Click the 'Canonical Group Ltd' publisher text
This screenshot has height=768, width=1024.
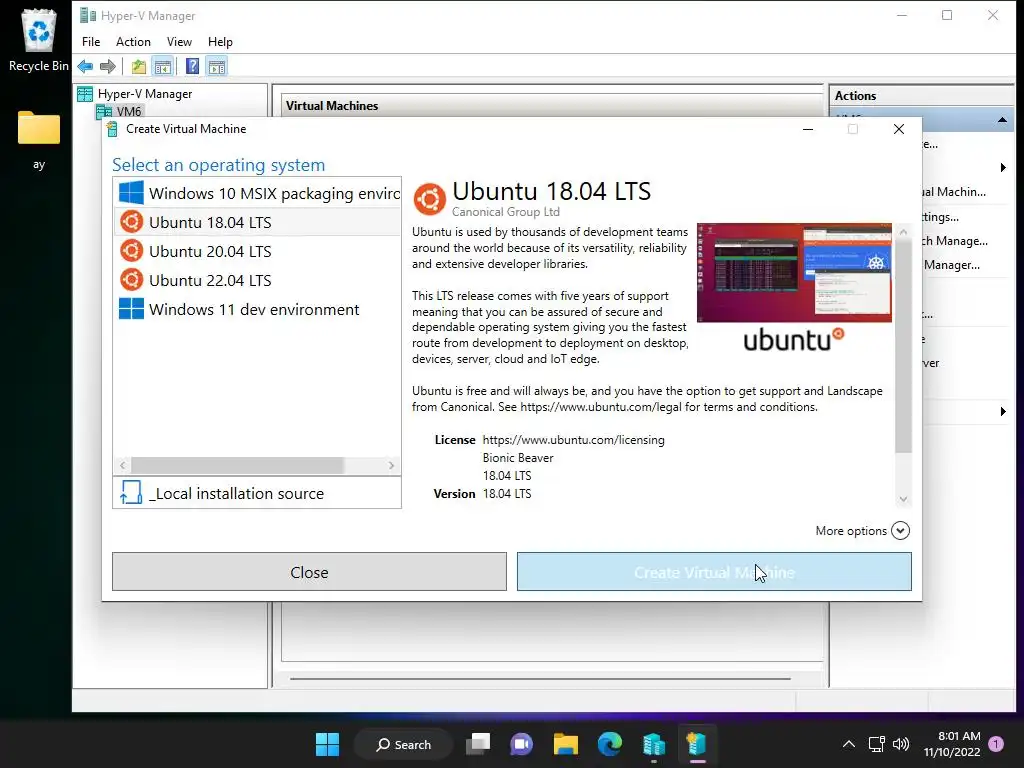click(x=505, y=212)
